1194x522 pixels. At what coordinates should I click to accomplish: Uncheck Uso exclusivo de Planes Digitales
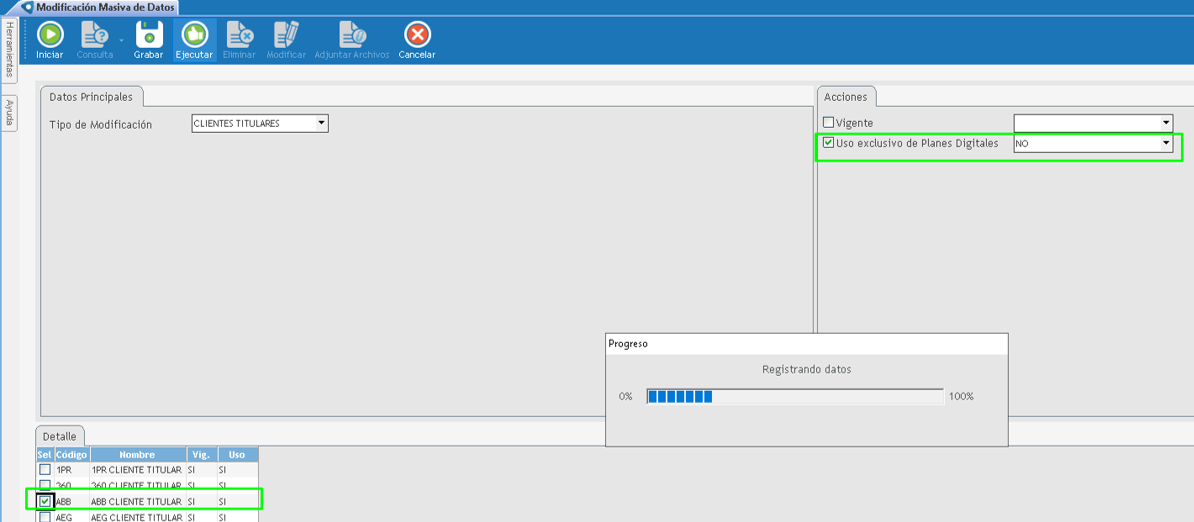[828, 142]
